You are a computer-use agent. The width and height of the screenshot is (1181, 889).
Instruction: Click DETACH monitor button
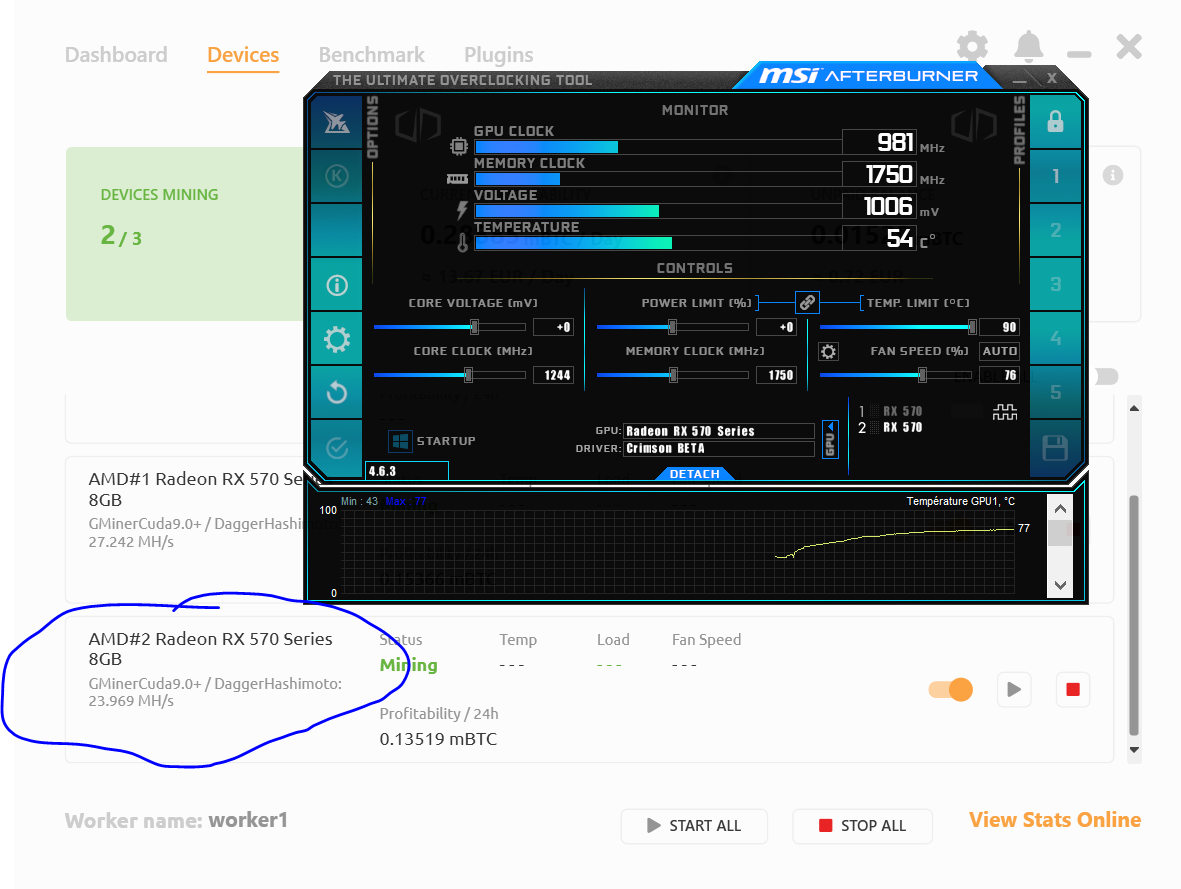pyautogui.click(x=694, y=474)
